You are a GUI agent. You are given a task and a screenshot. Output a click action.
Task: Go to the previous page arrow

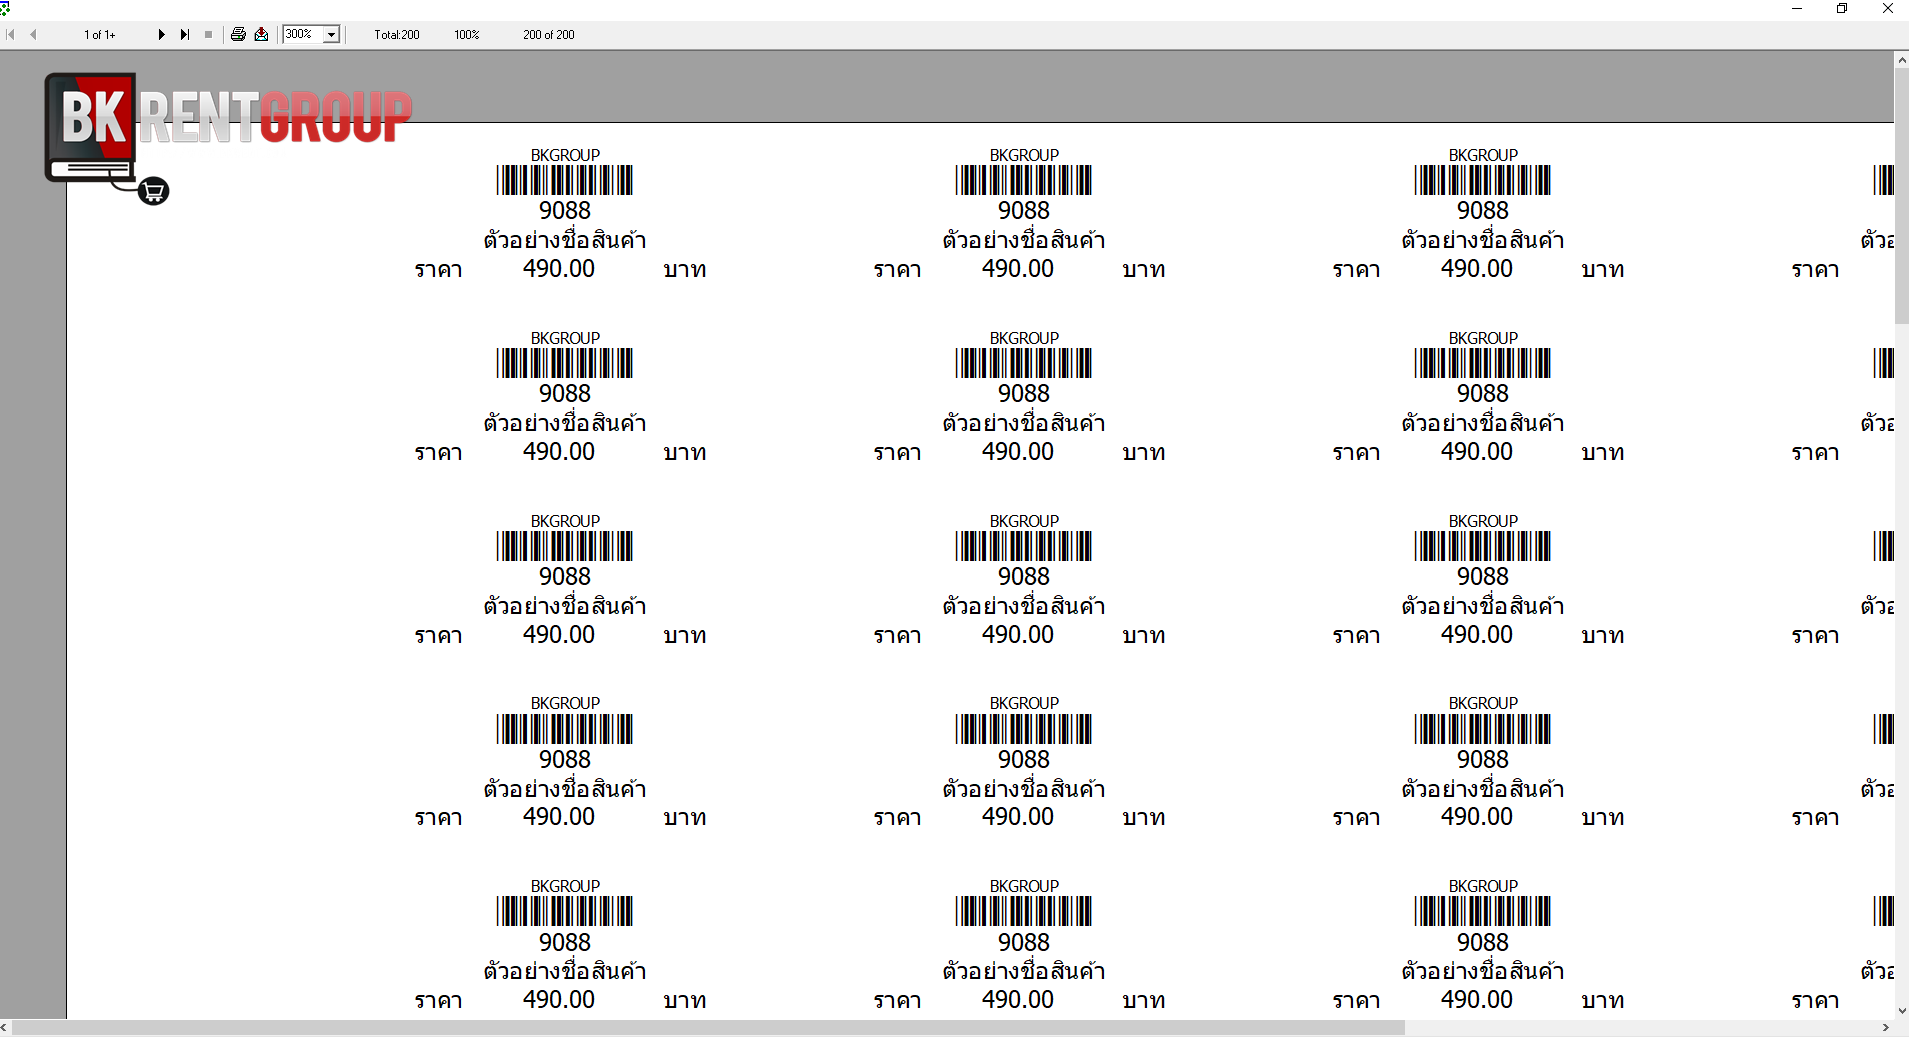[33, 34]
